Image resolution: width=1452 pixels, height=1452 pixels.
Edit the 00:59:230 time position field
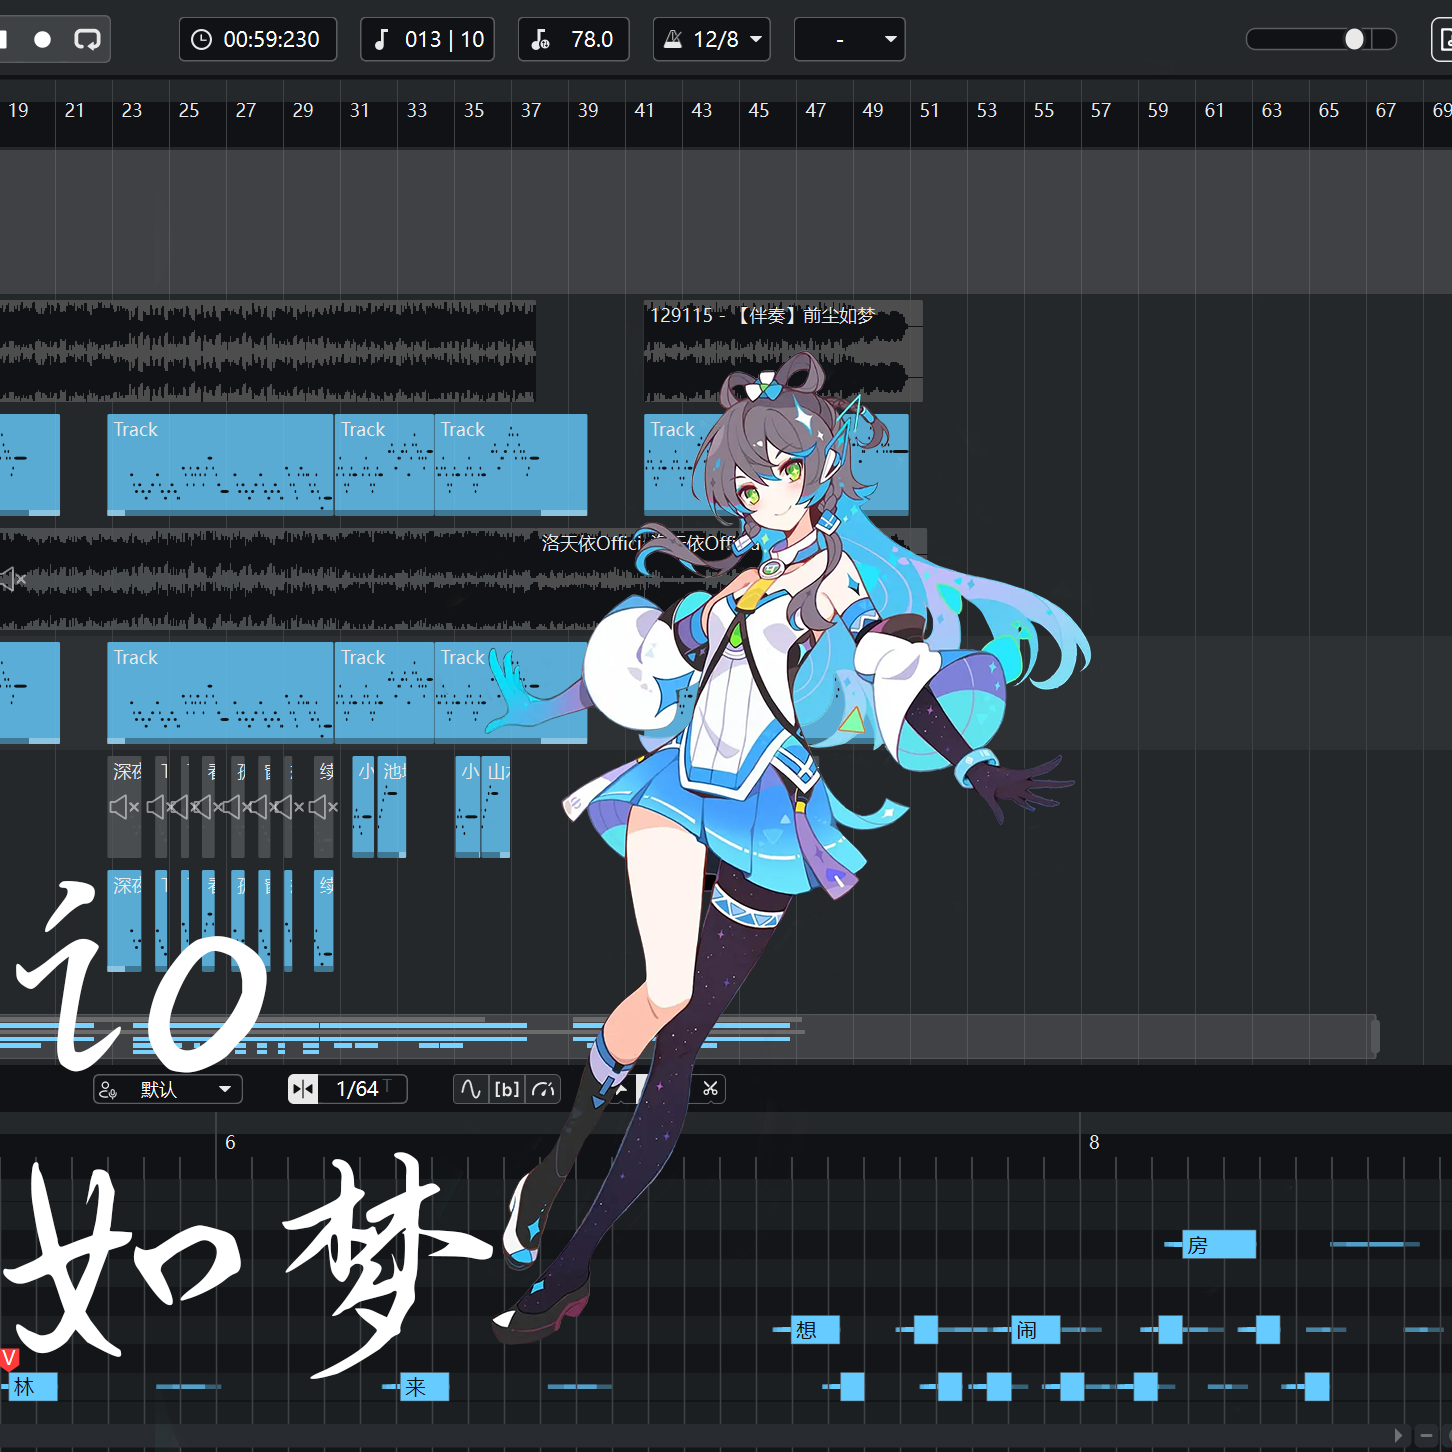[x=258, y=39]
